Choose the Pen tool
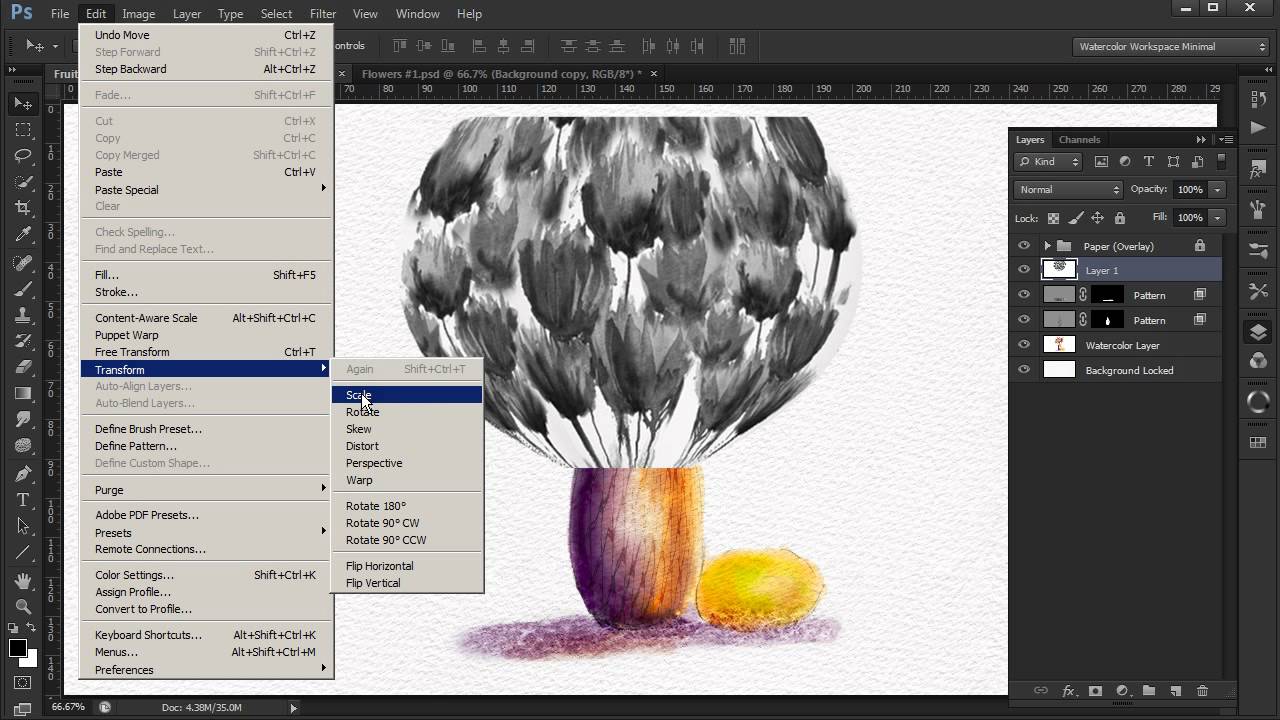This screenshot has width=1280, height=720. tap(23, 473)
